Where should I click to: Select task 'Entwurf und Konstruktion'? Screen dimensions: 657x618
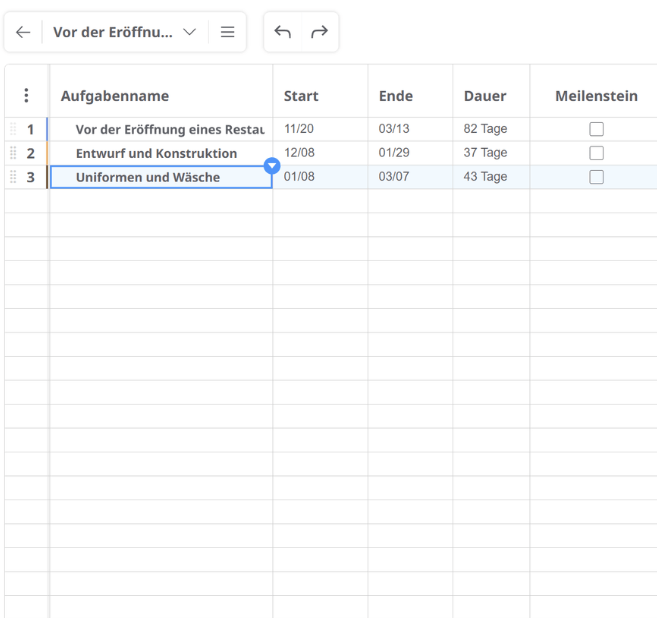click(x=156, y=153)
